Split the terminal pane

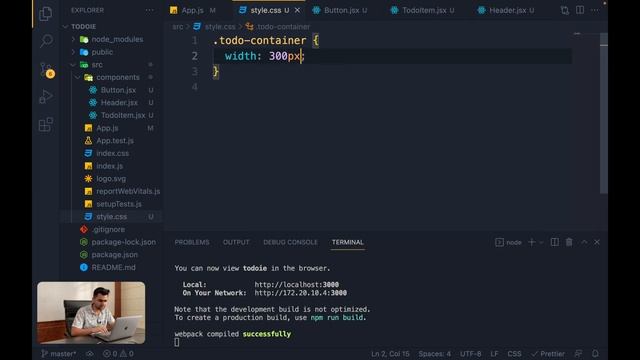(x=554, y=242)
